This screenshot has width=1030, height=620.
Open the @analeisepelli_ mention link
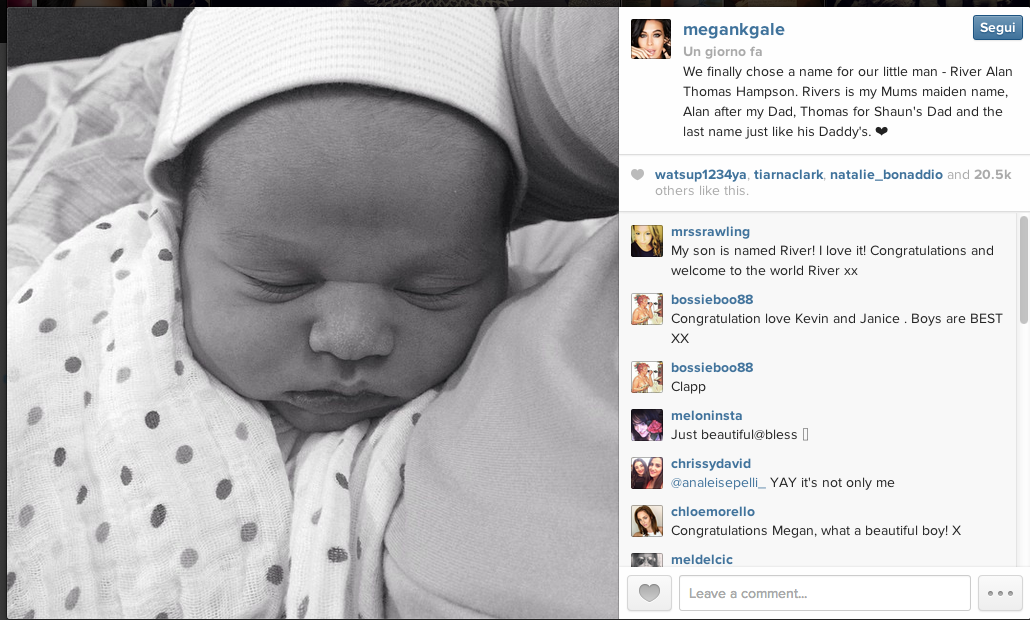point(718,483)
